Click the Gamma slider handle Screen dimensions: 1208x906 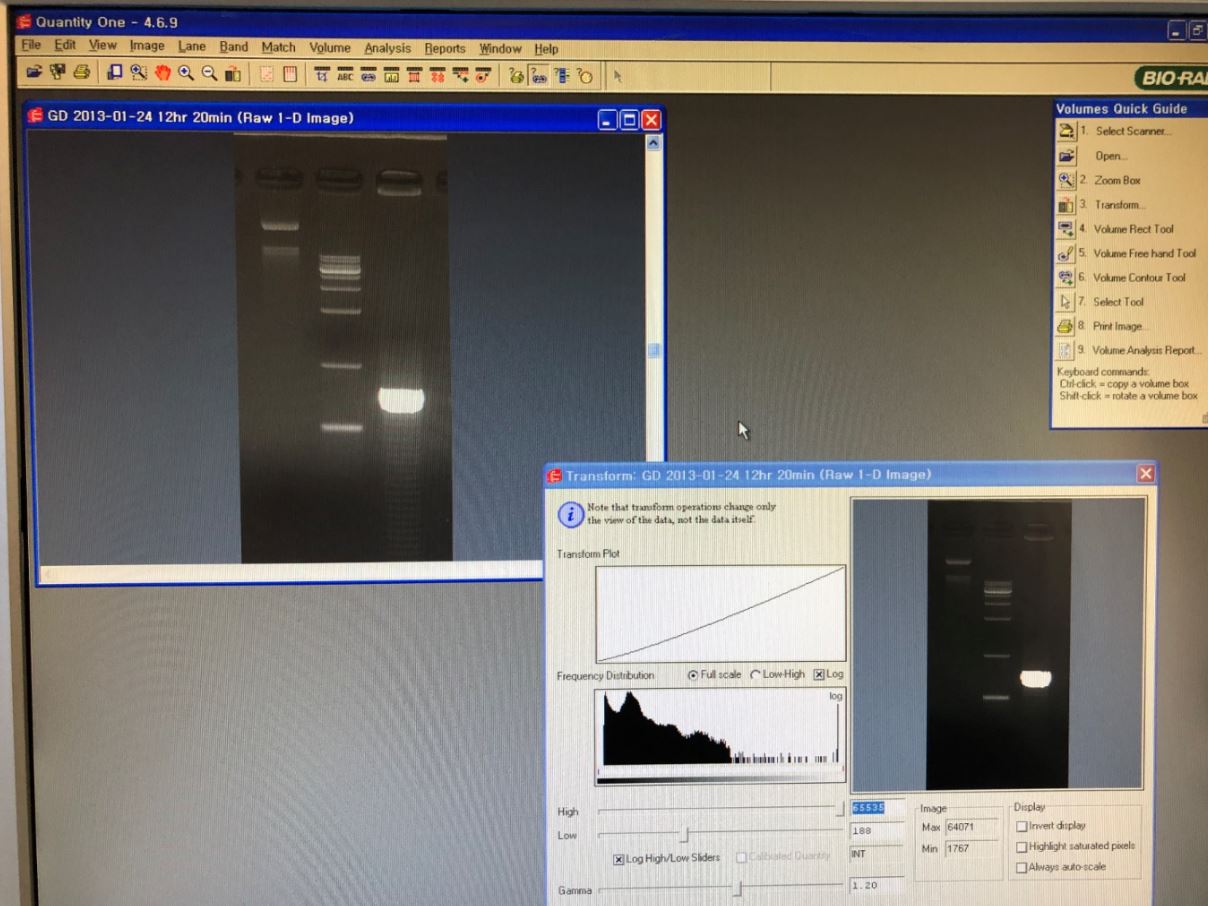tap(738, 888)
